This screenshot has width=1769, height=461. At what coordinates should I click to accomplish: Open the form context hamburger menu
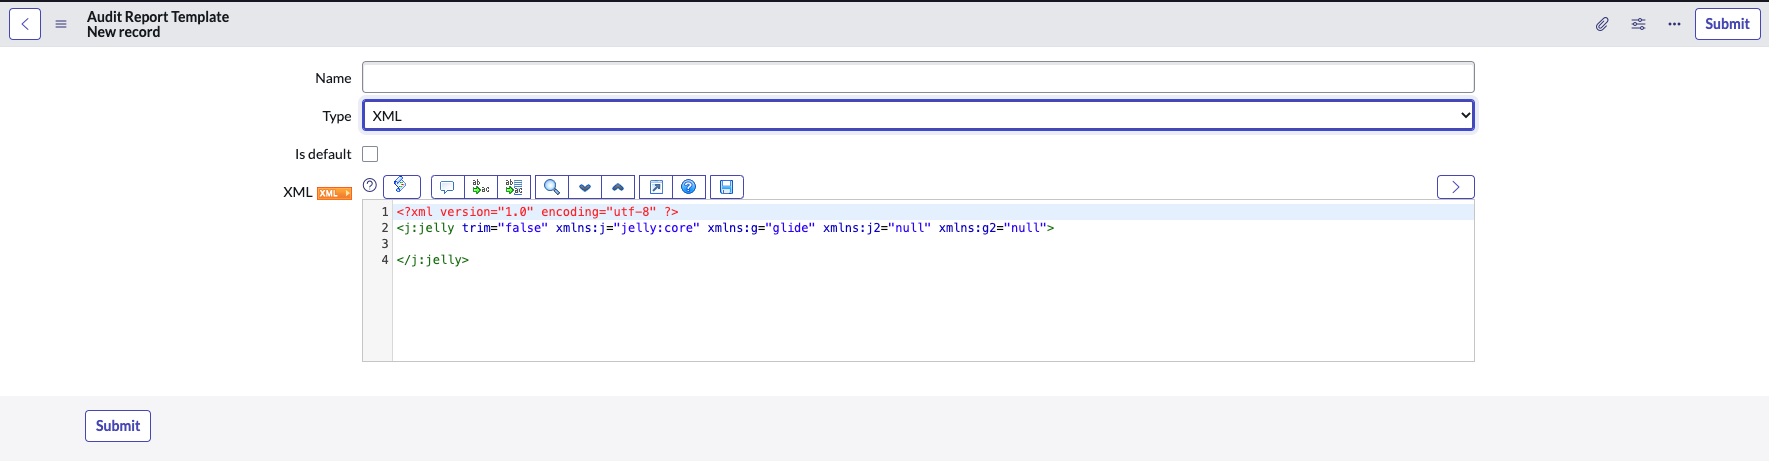(x=61, y=24)
